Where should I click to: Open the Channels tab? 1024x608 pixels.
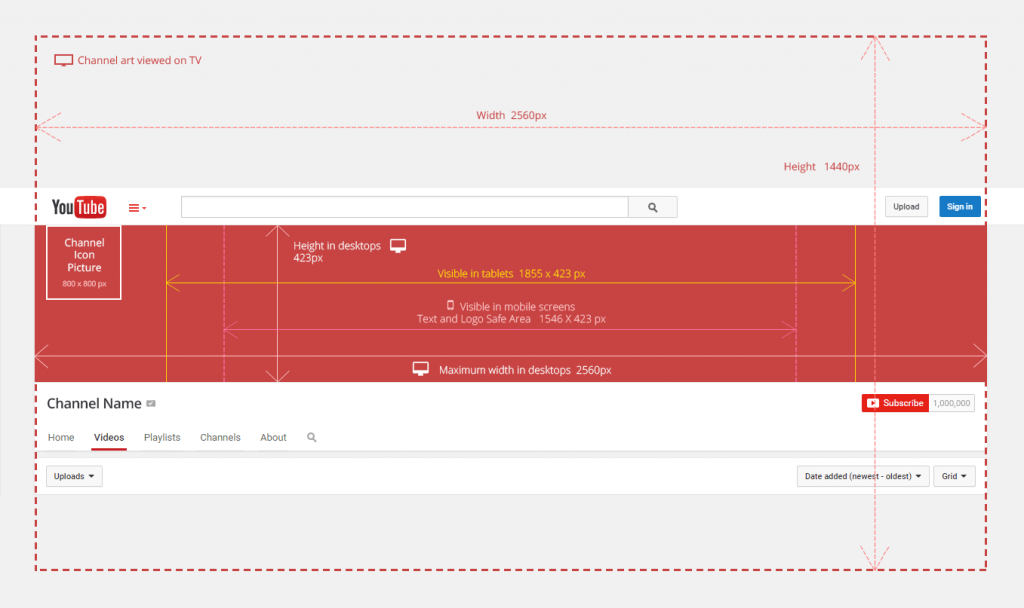coord(220,438)
